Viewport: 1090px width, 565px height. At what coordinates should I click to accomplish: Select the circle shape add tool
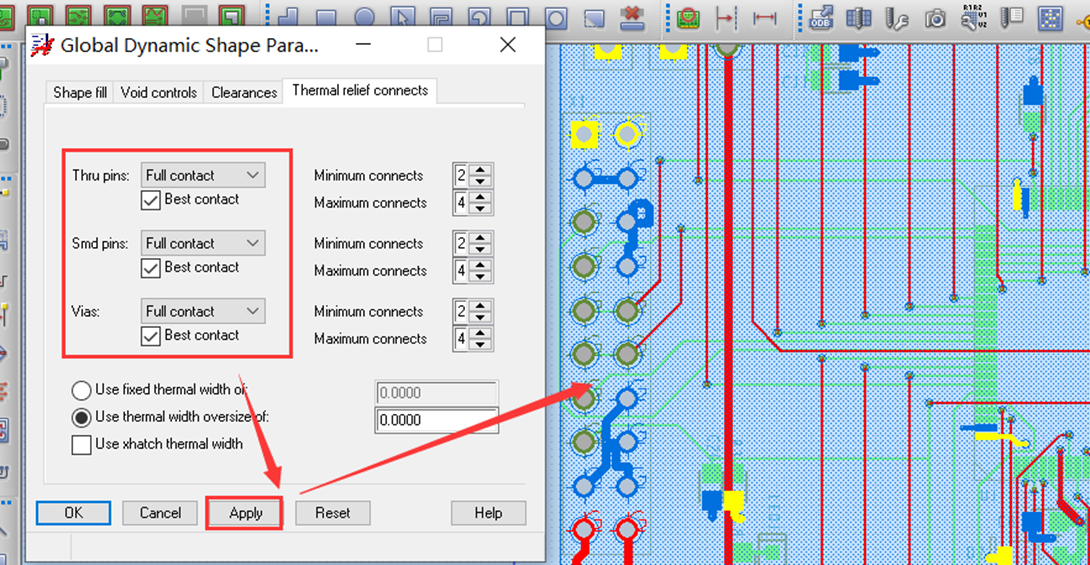coord(364,17)
